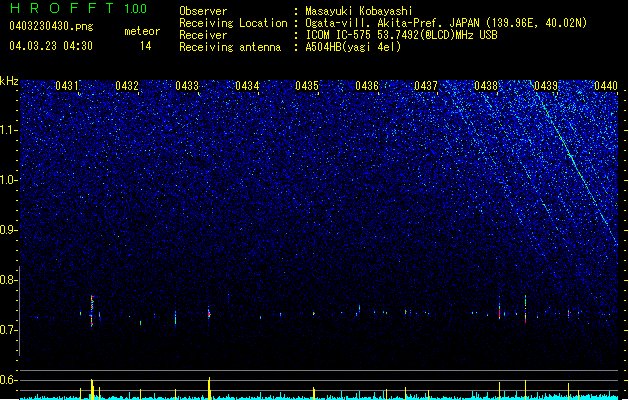
Task: Click the 0439 time marker
Action: 546,85
